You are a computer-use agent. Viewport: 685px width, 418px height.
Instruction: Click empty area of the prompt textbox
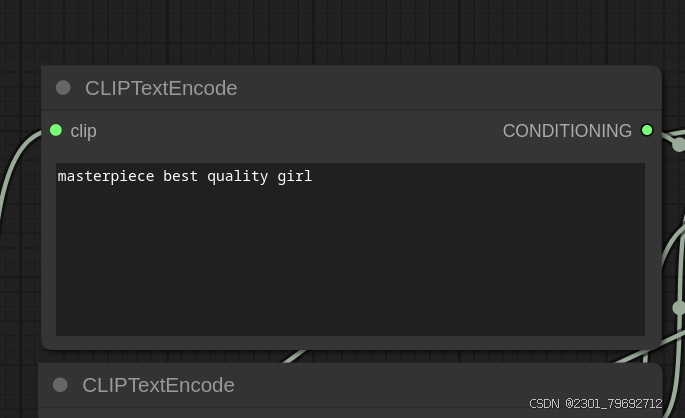pyautogui.click(x=350, y=262)
